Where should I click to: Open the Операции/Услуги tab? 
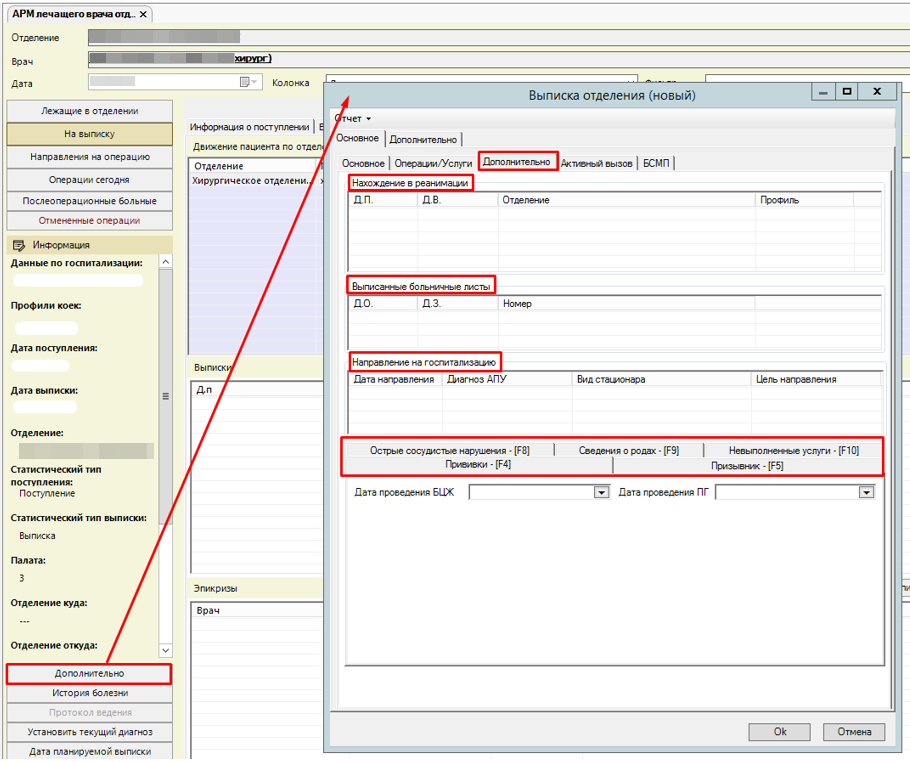pos(433,164)
